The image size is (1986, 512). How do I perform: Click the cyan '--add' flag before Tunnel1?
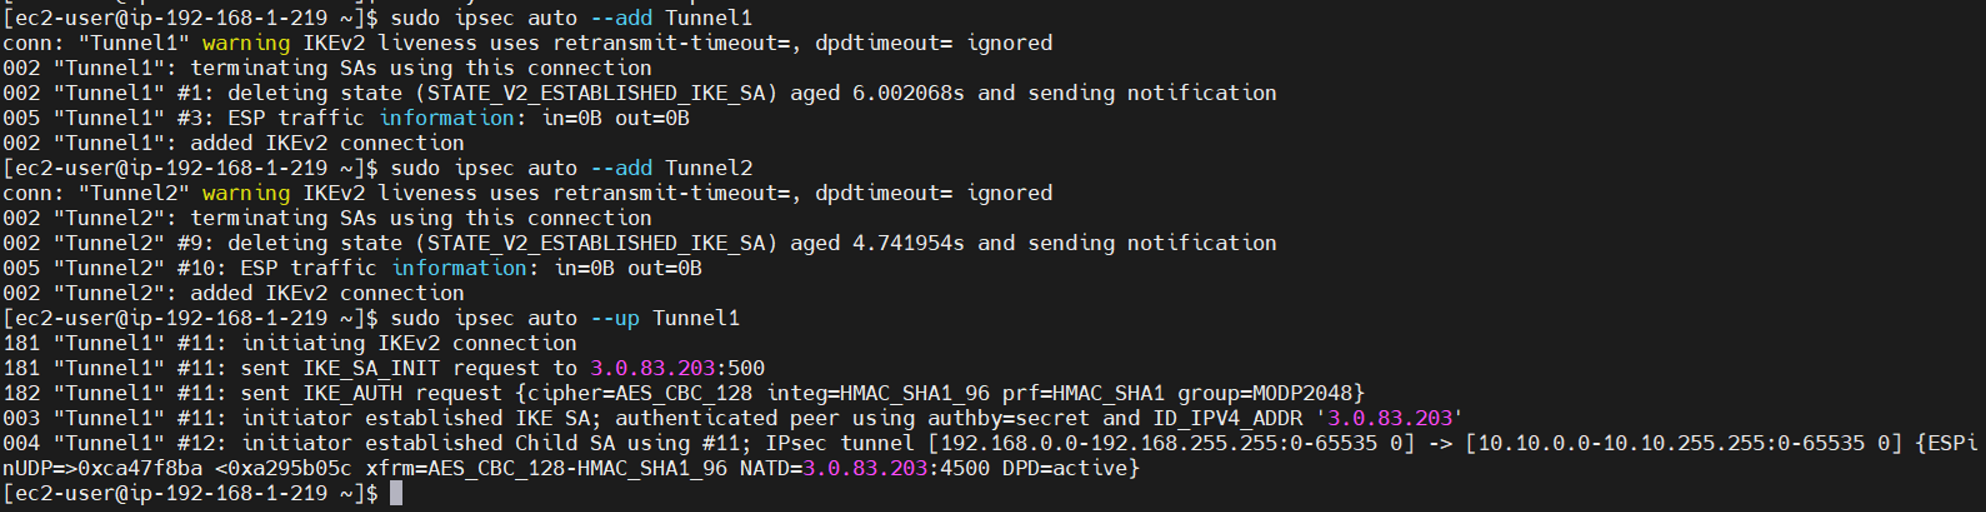tap(621, 18)
